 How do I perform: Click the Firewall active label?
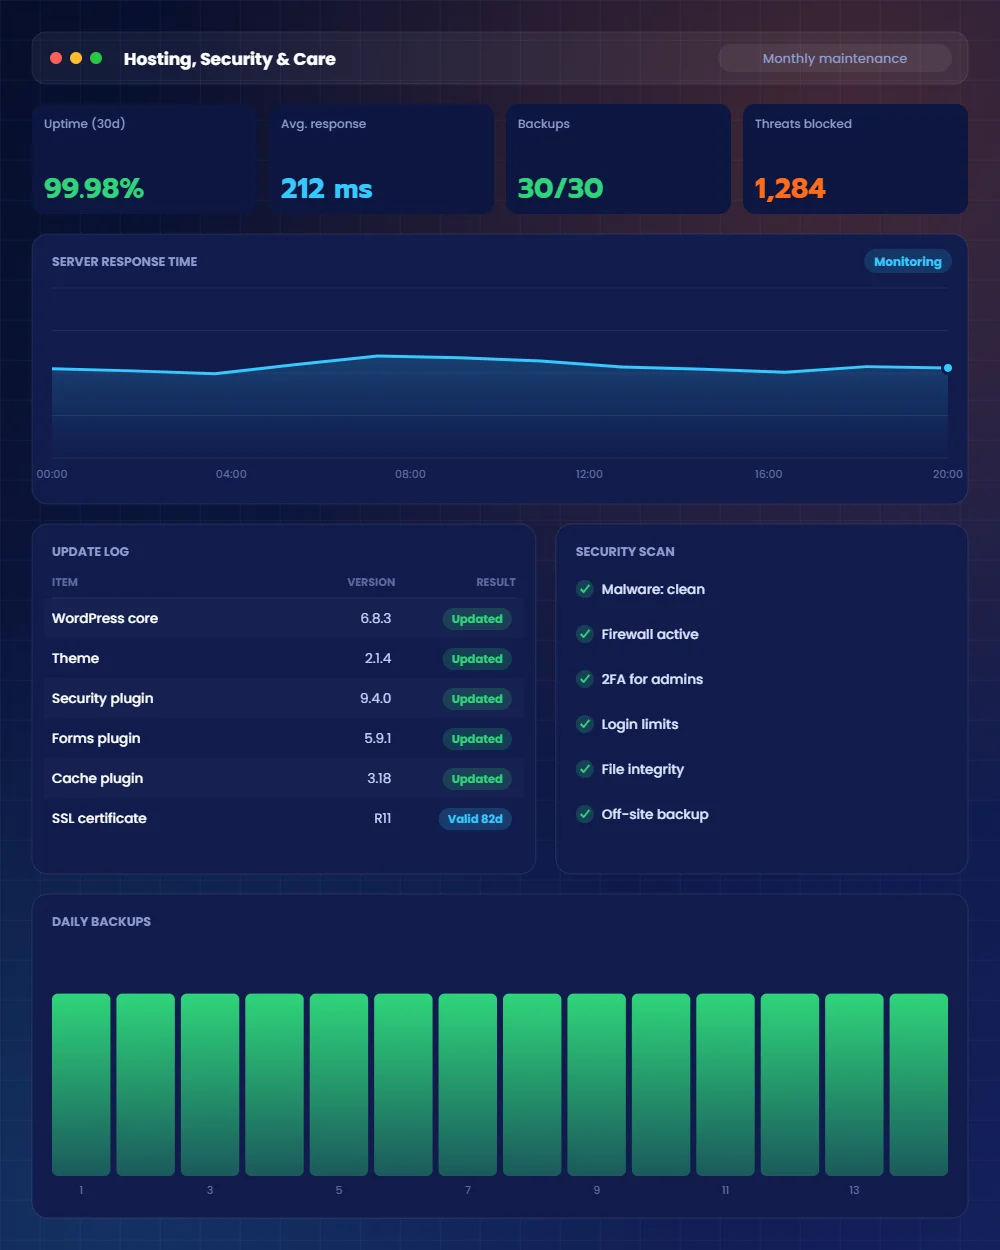click(650, 634)
